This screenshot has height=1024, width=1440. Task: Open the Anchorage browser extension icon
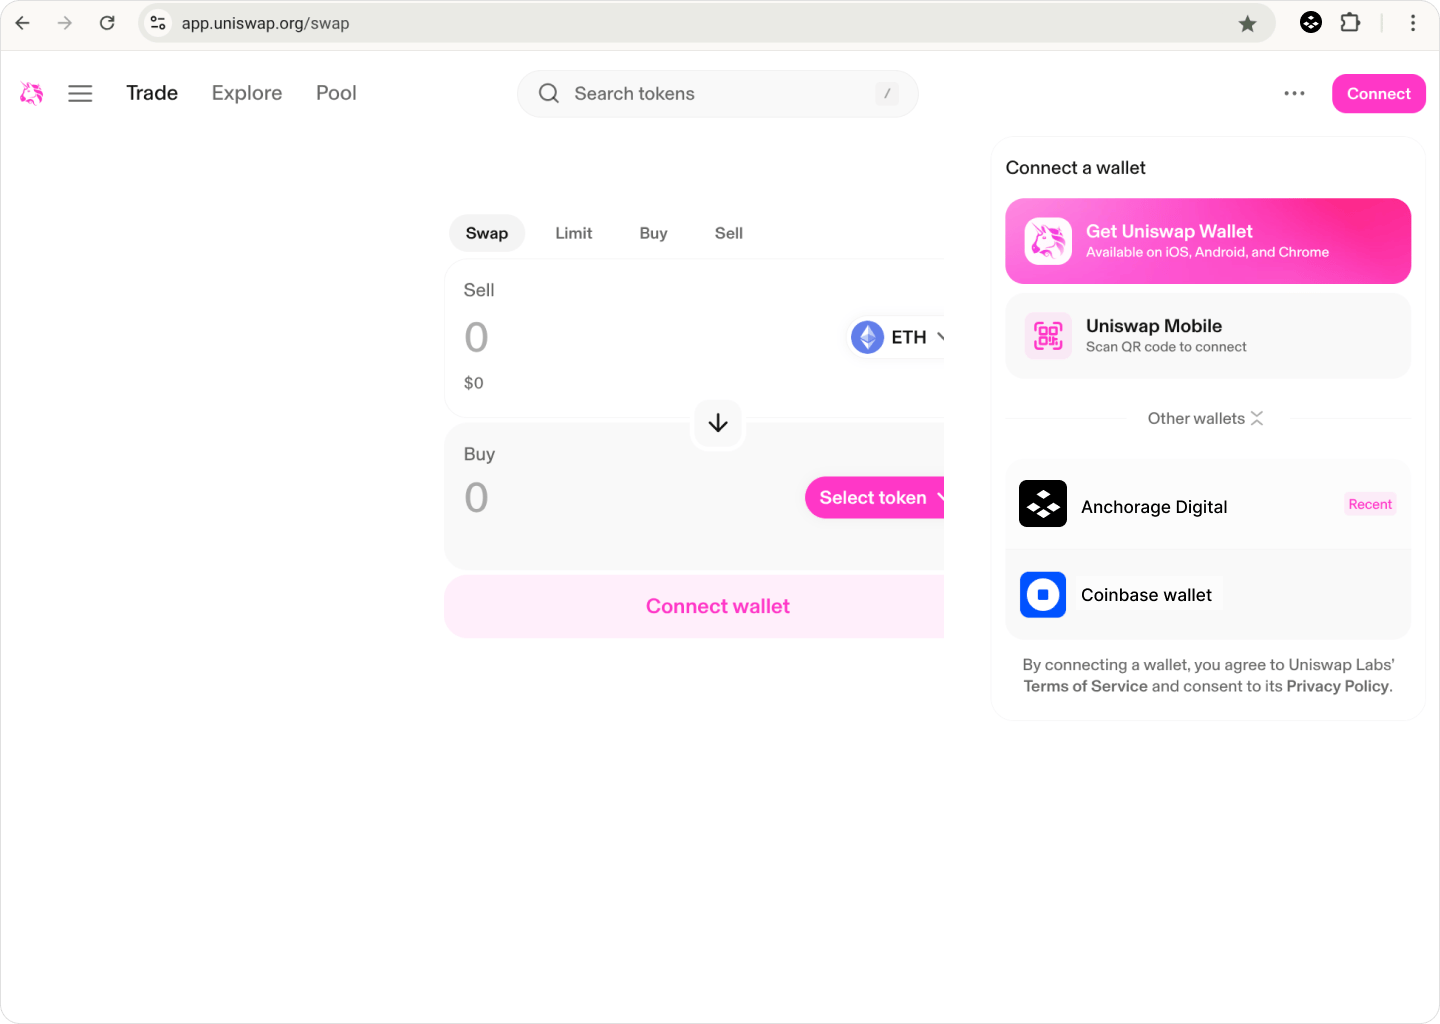(x=1311, y=22)
